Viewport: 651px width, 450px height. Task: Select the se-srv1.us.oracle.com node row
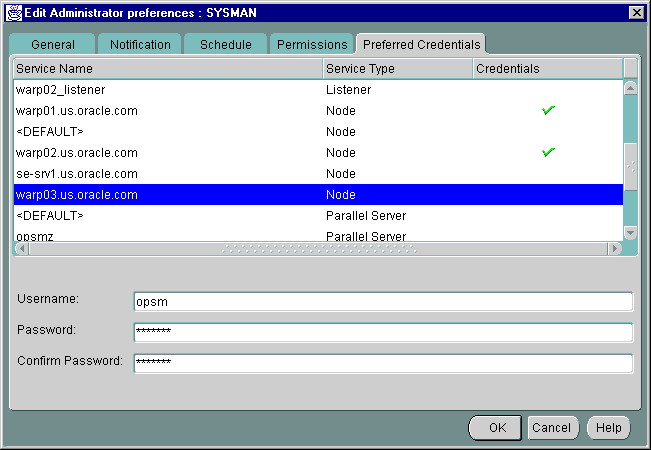click(x=167, y=174)
